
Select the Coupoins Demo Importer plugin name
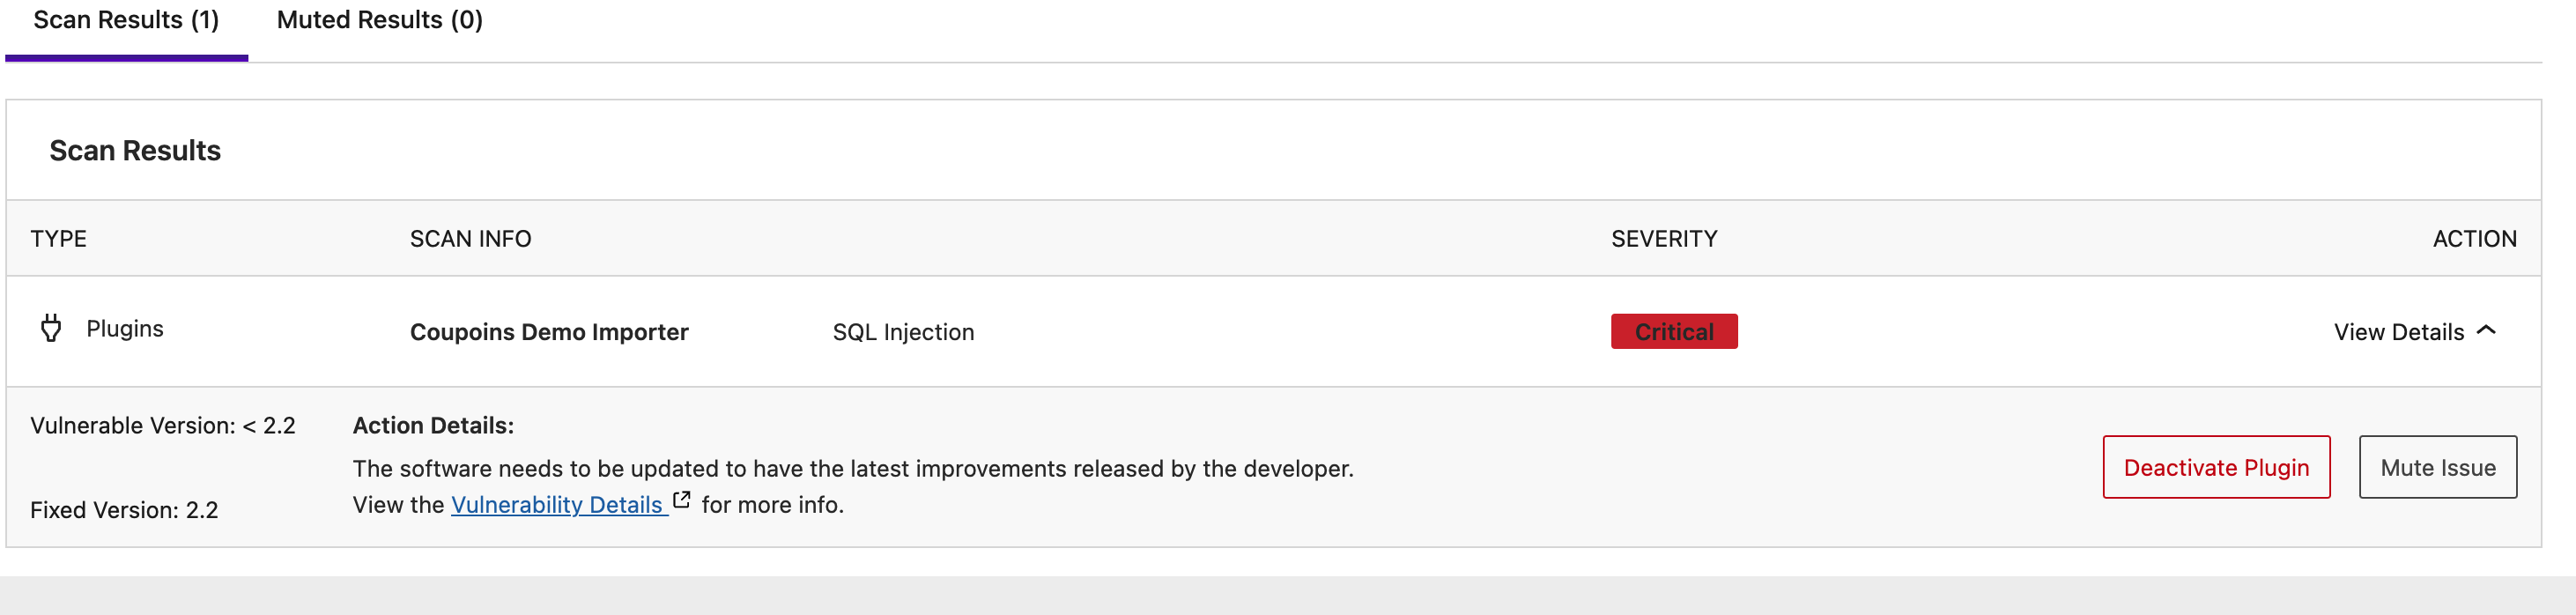[x=549, y=332]
